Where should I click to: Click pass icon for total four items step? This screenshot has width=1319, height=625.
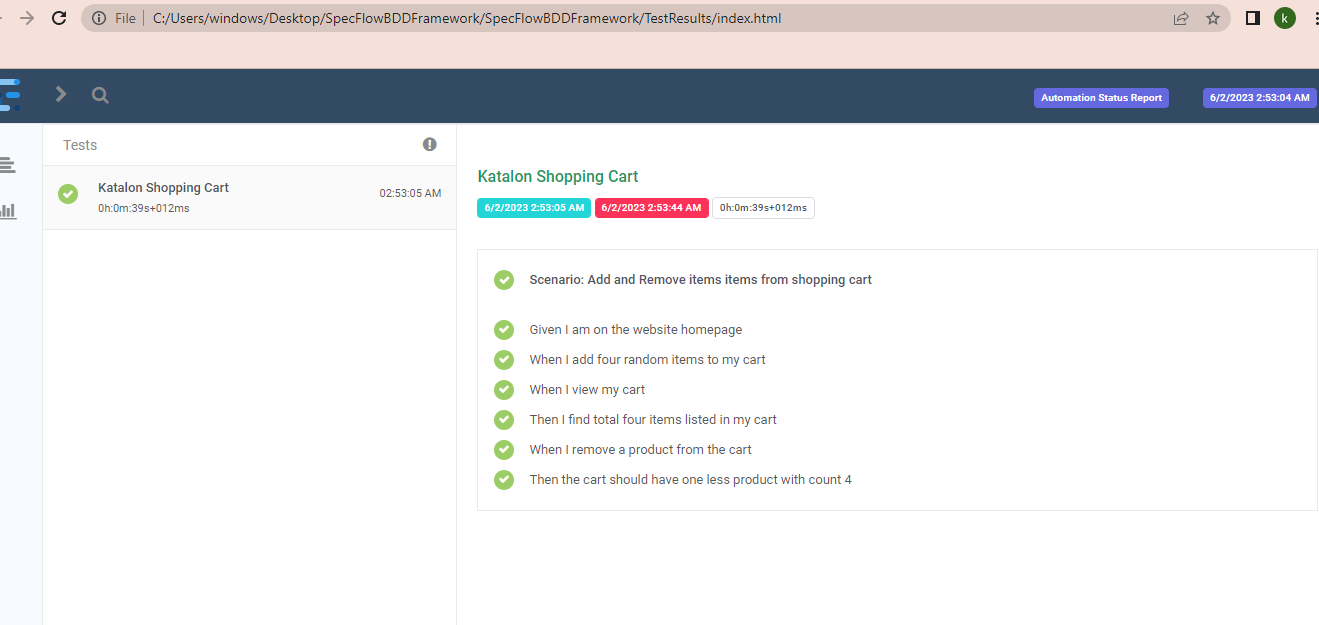pyautogui.click(x=504, y=420)
